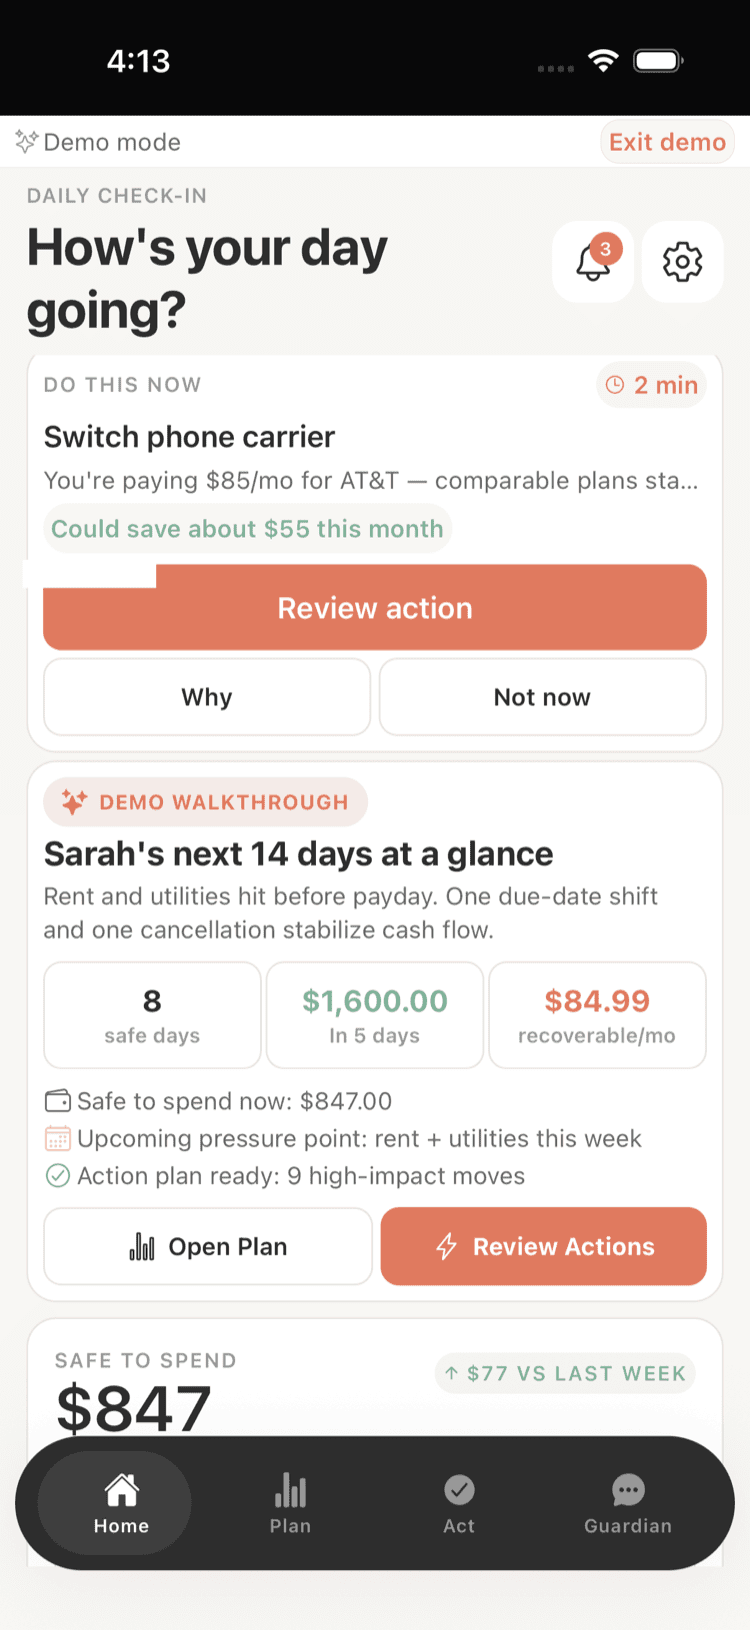Viewport: 750px width, 1630px height.
Task: Tap the calendar icon for upcoming pressure point
Action: 58,1139
